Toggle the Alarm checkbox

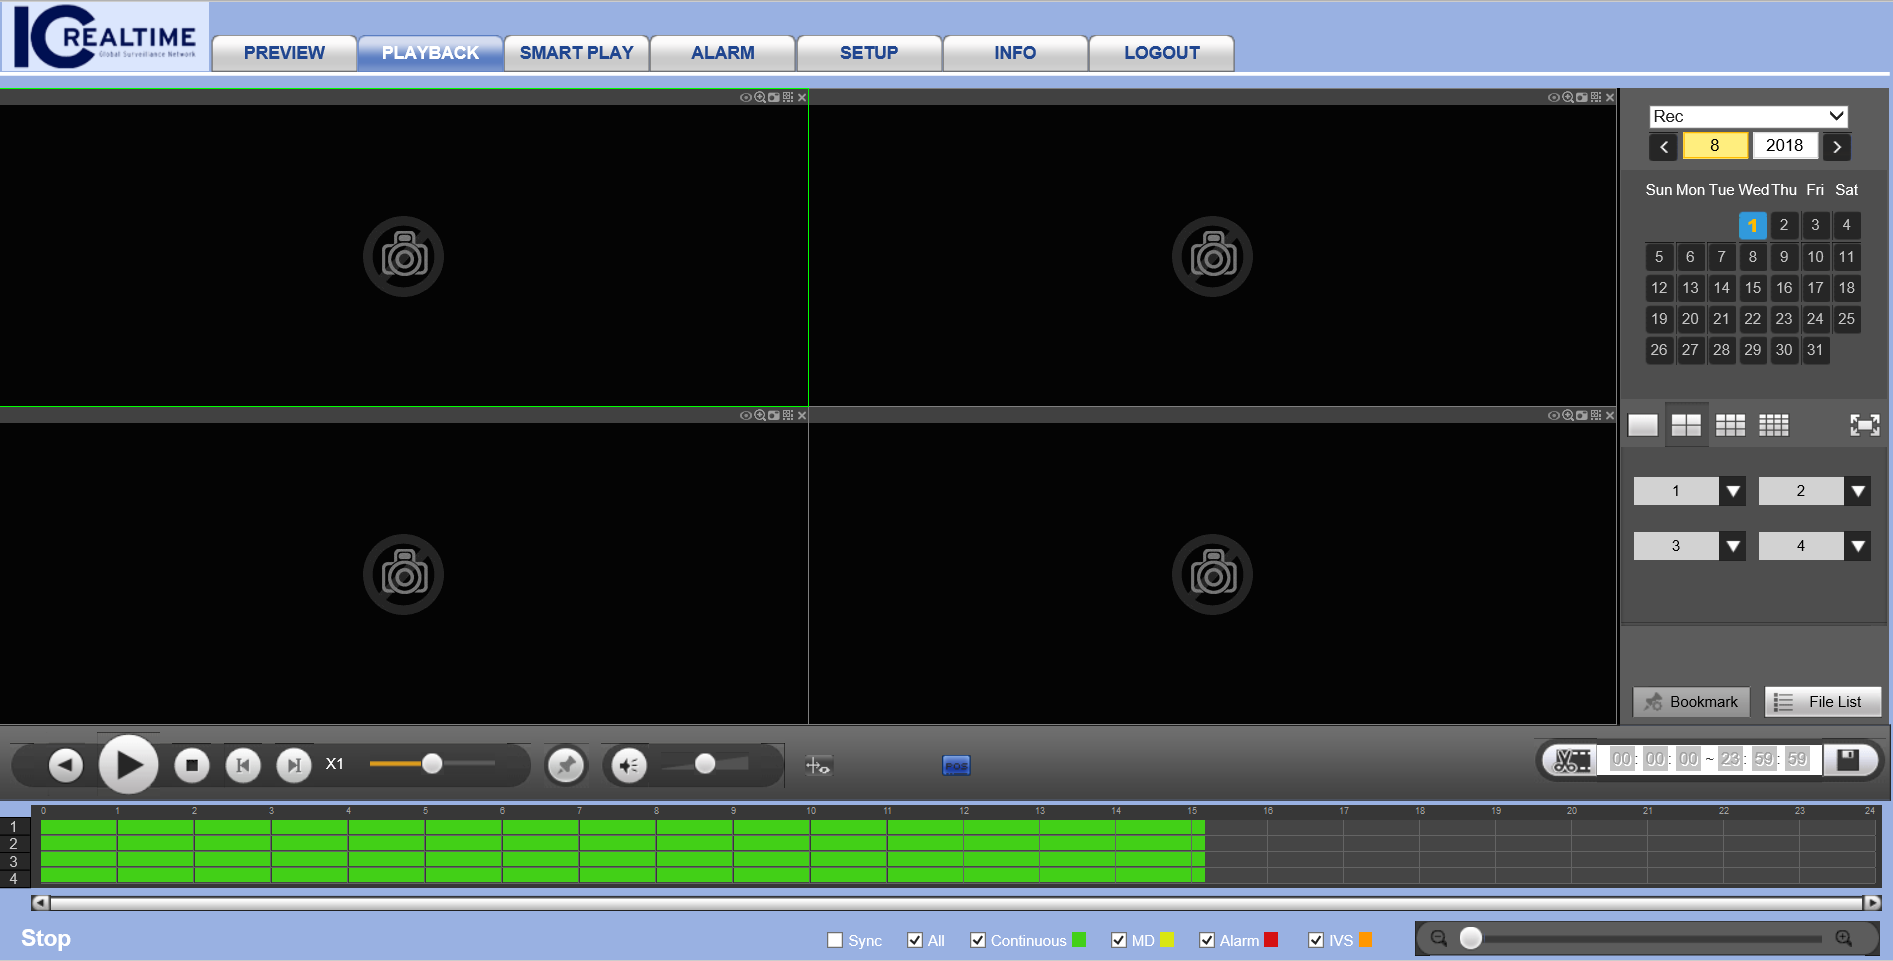[1207, 940]
